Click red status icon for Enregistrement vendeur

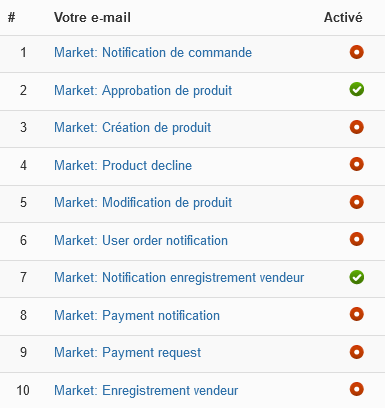[356, 389]
